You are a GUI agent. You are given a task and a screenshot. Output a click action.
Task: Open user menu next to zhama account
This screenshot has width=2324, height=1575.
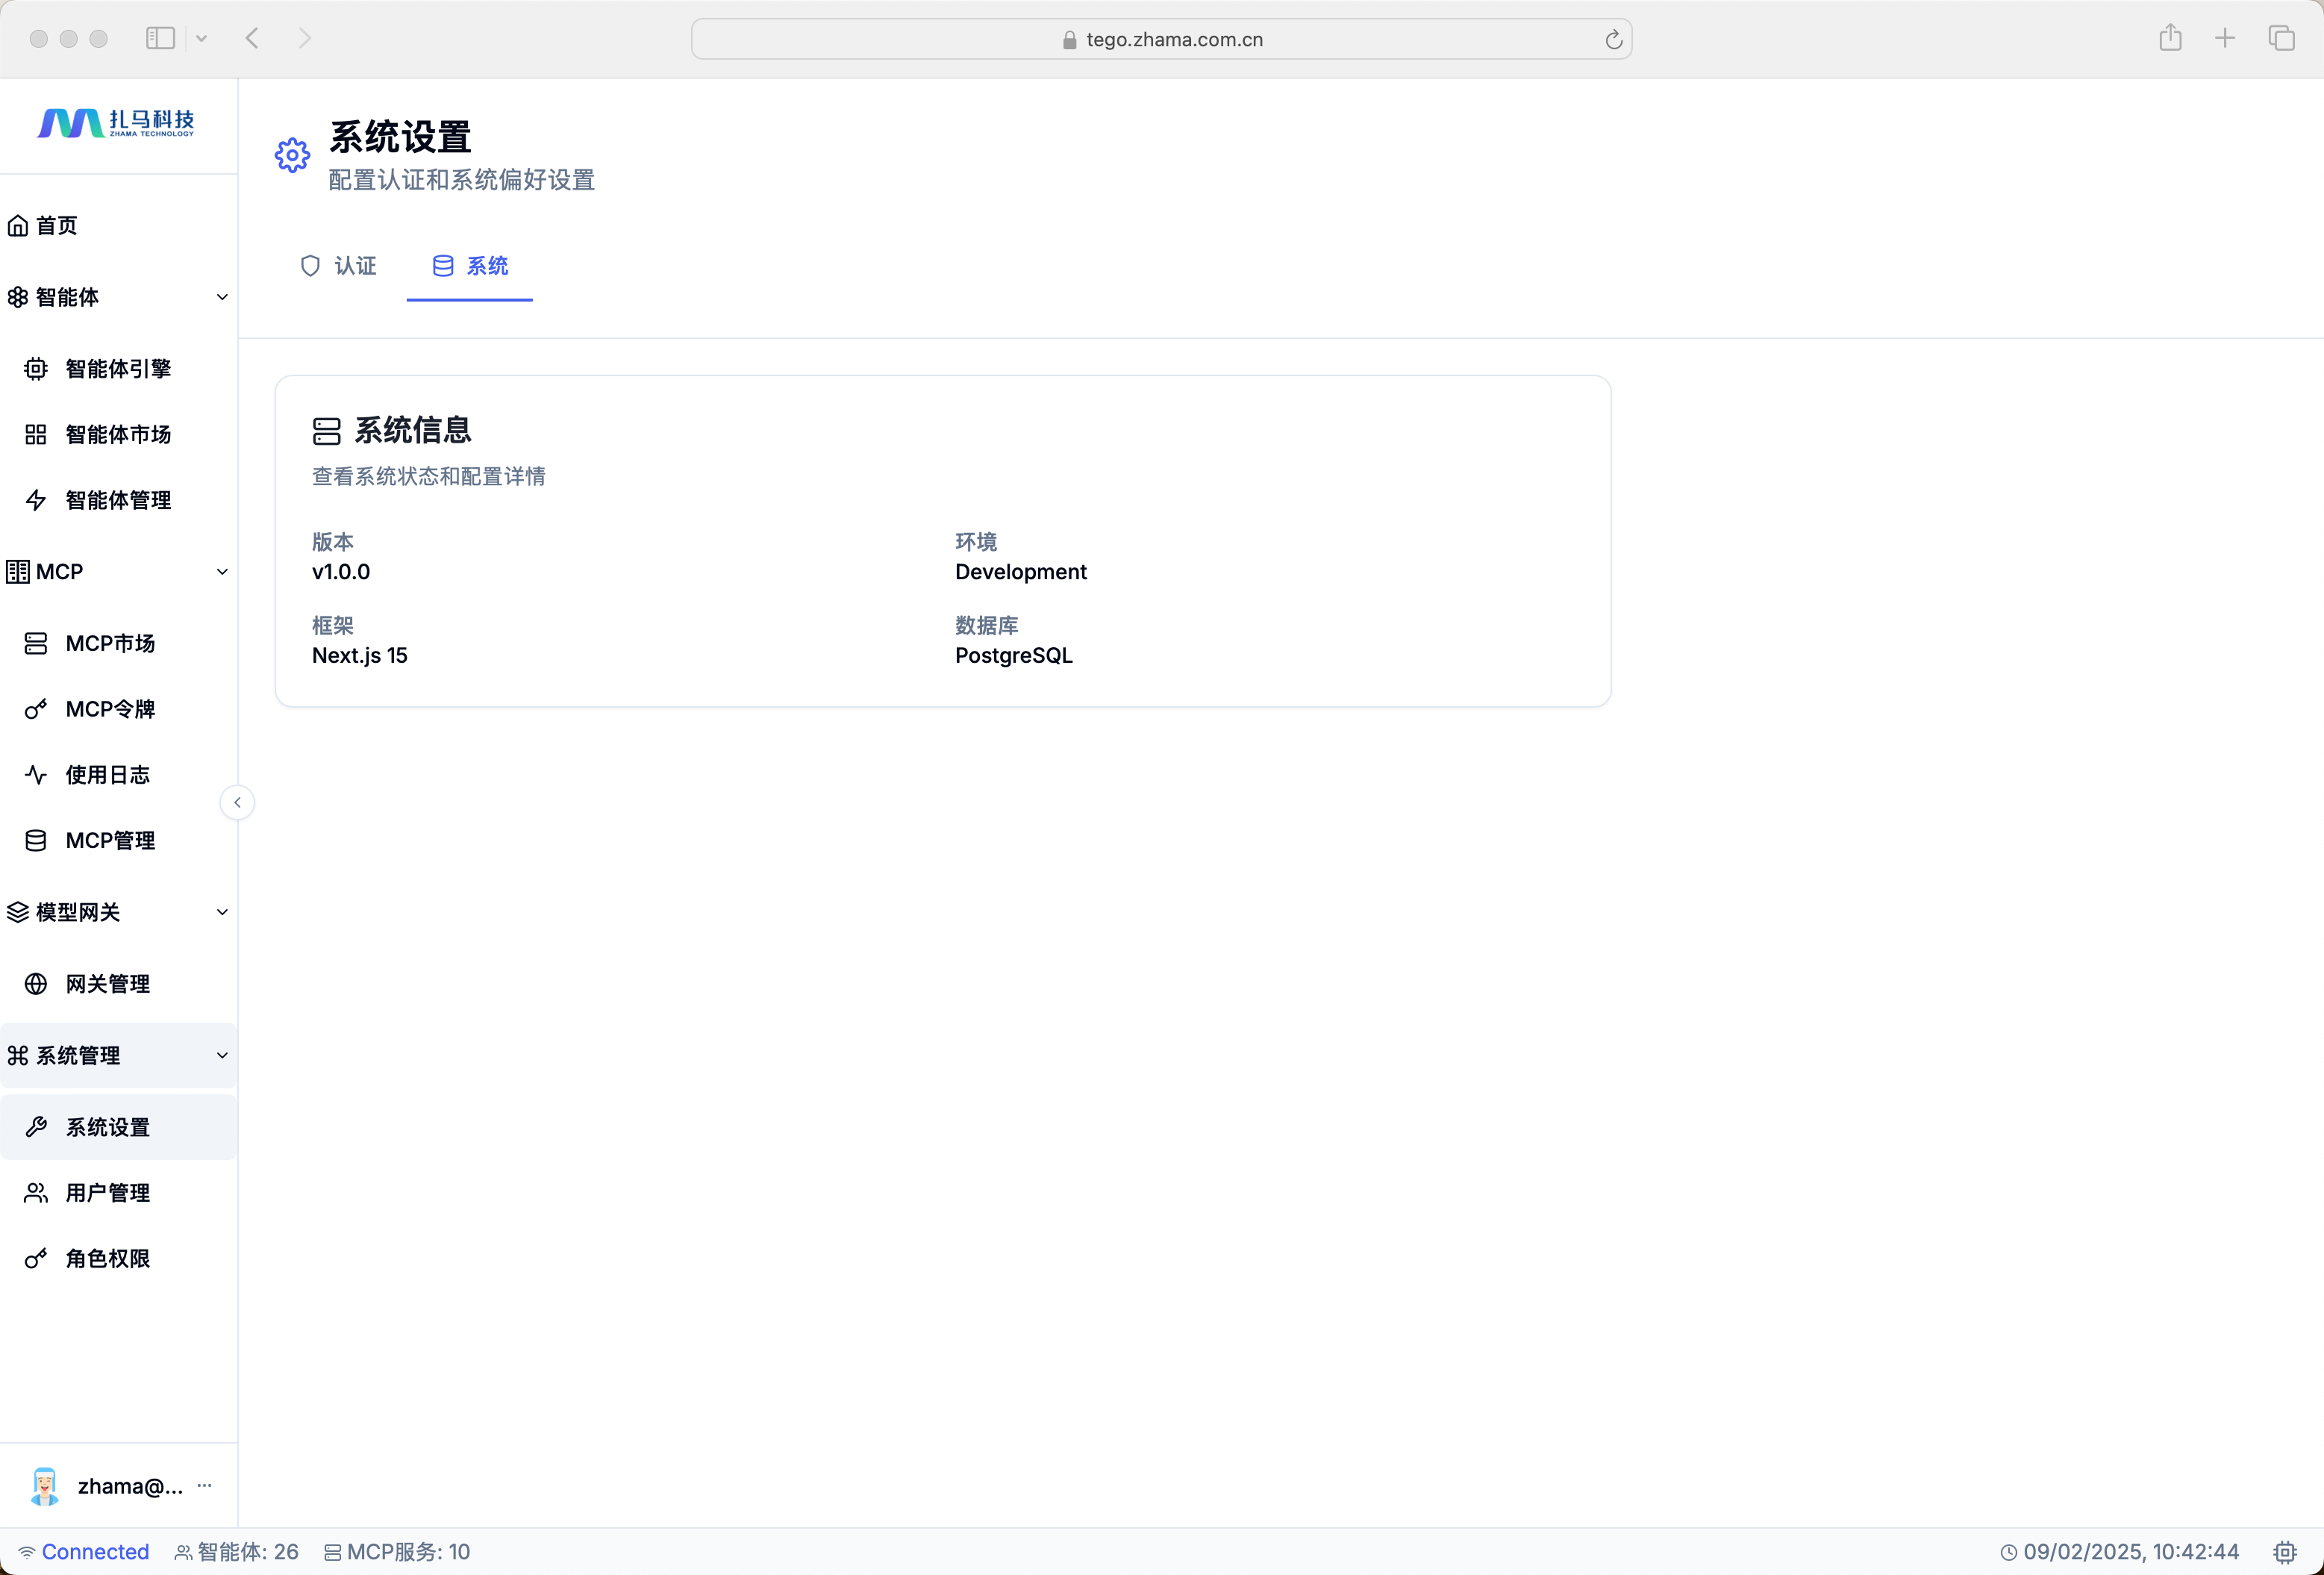205,1486
